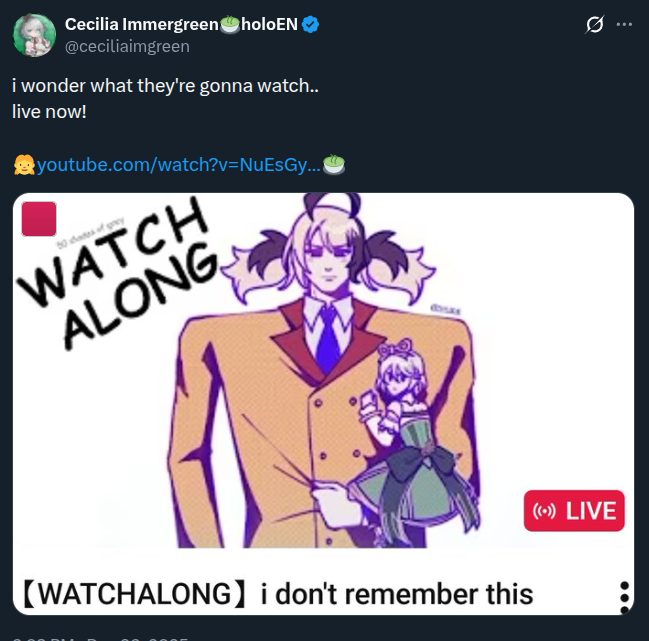Click the red LIVE badge

point(574,511)
